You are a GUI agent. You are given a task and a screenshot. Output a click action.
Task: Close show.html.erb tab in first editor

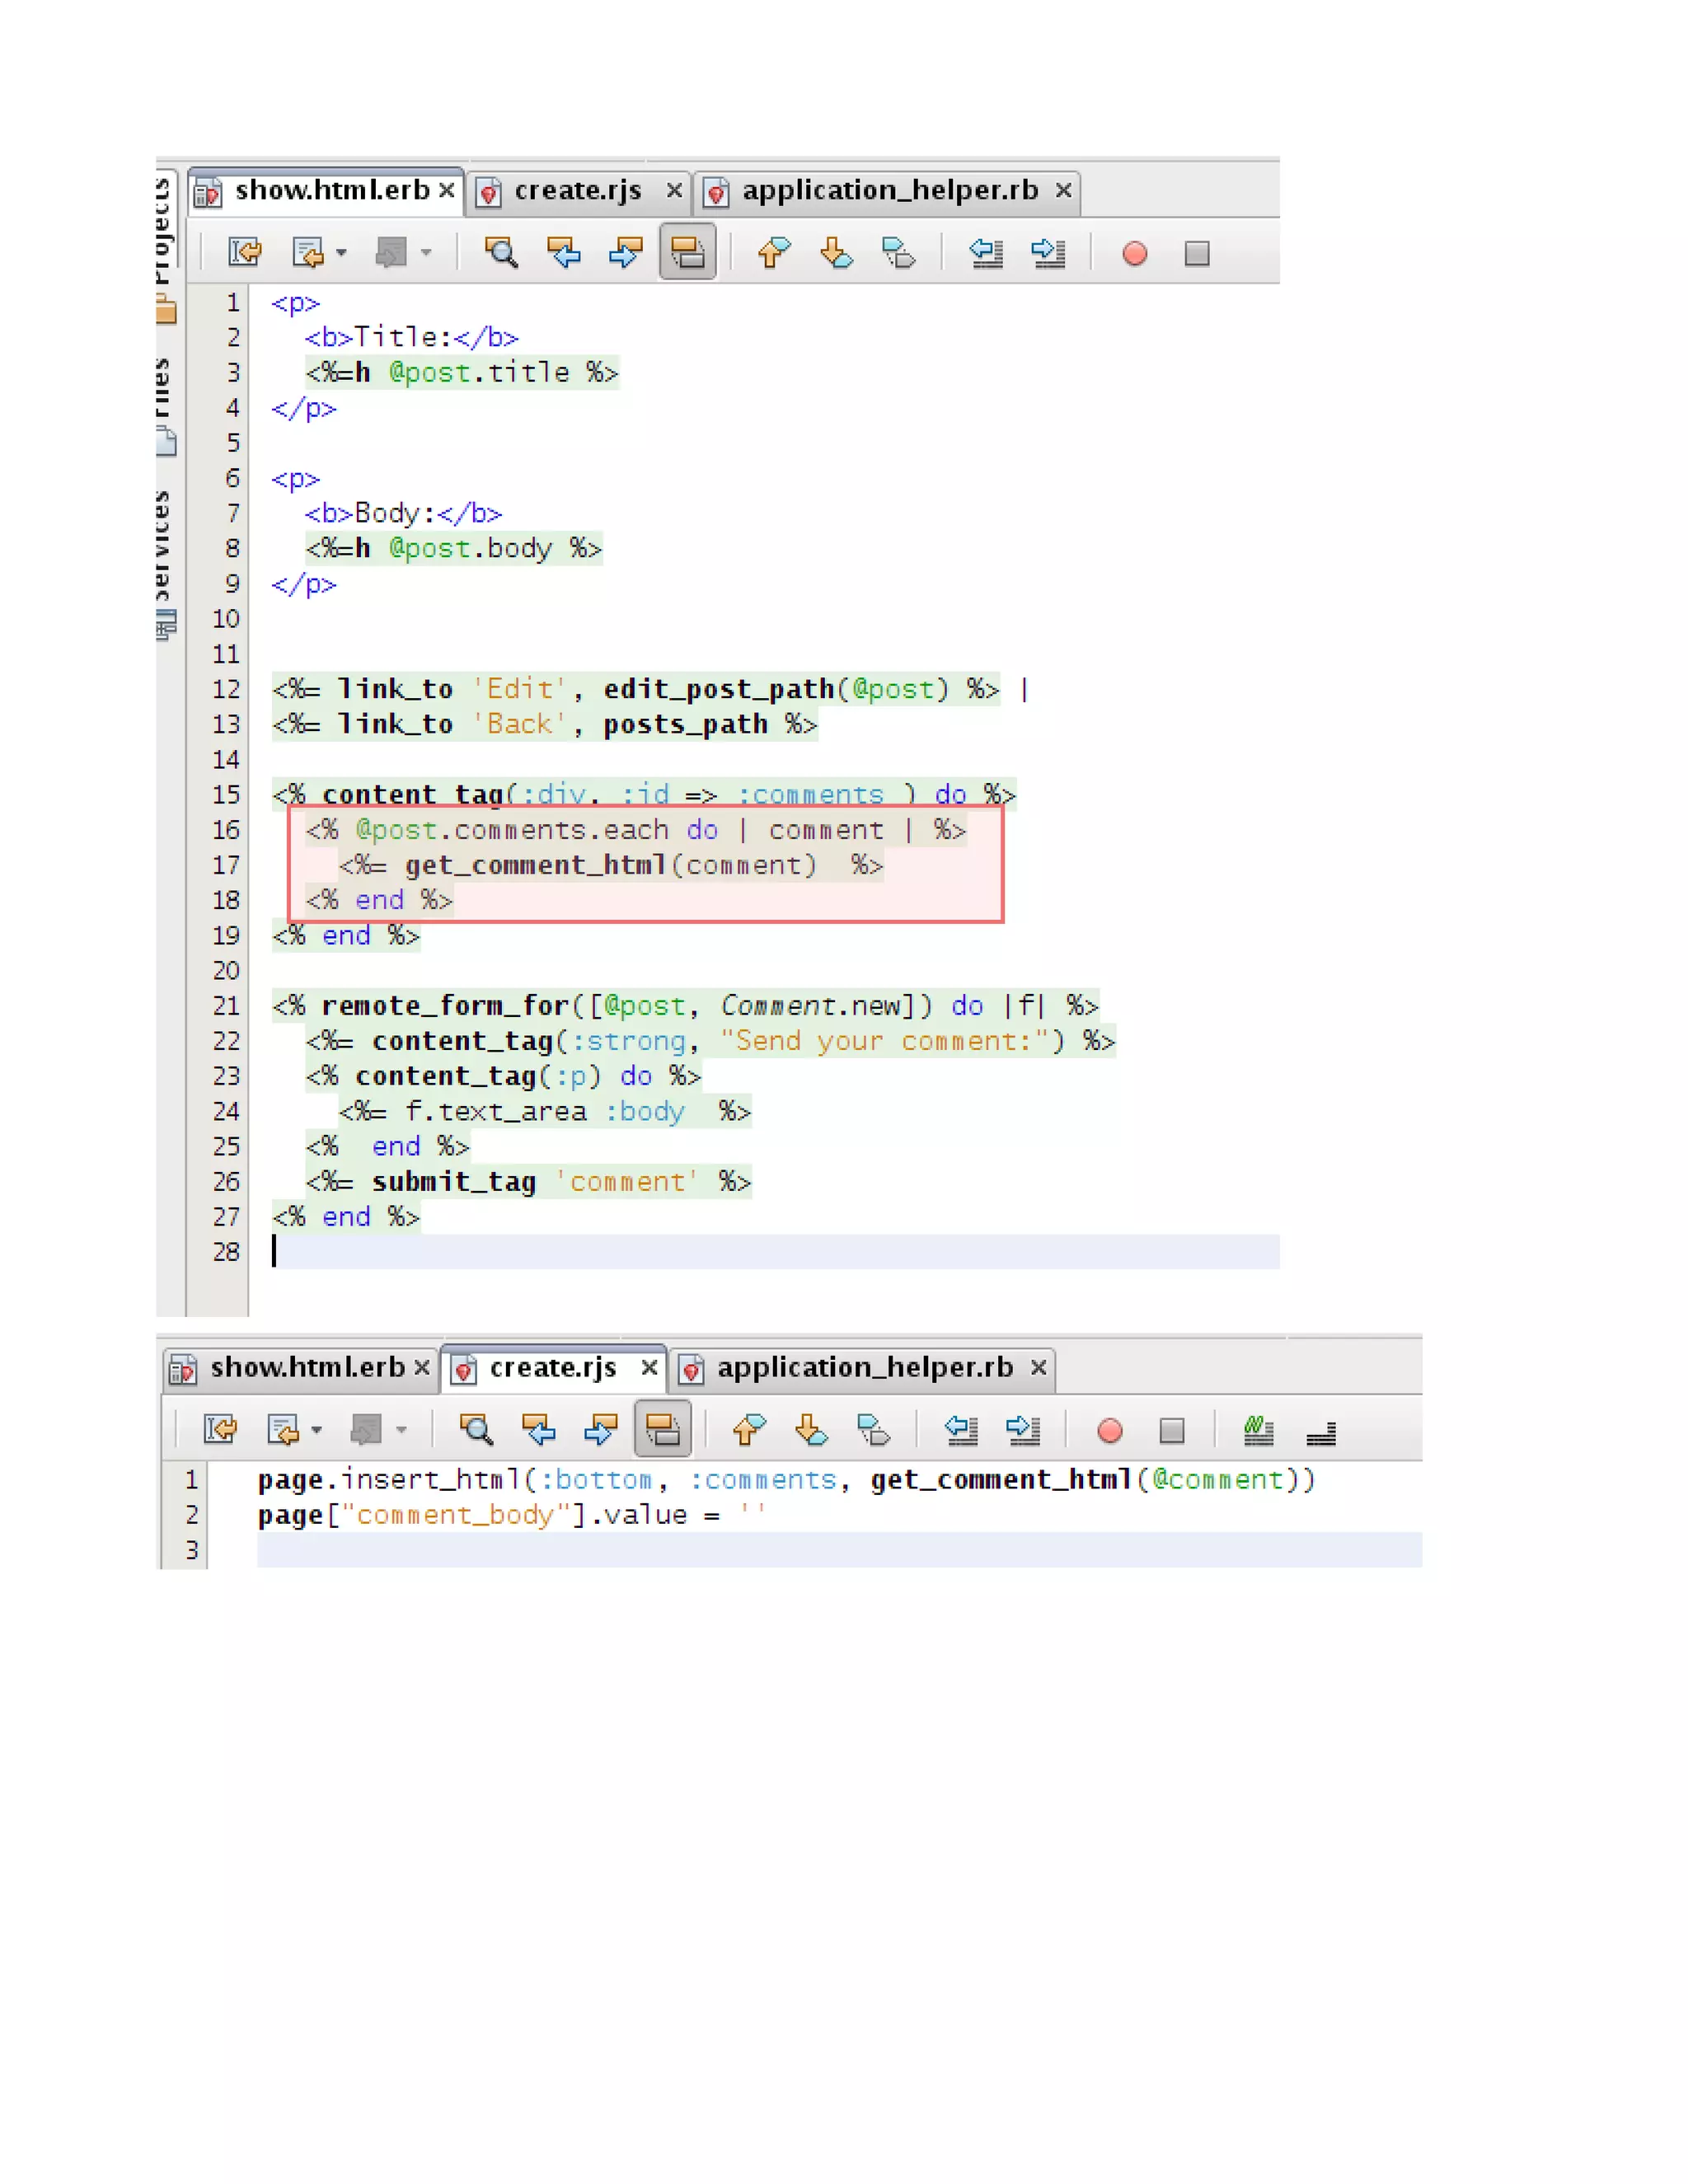(x=447, y=190)
